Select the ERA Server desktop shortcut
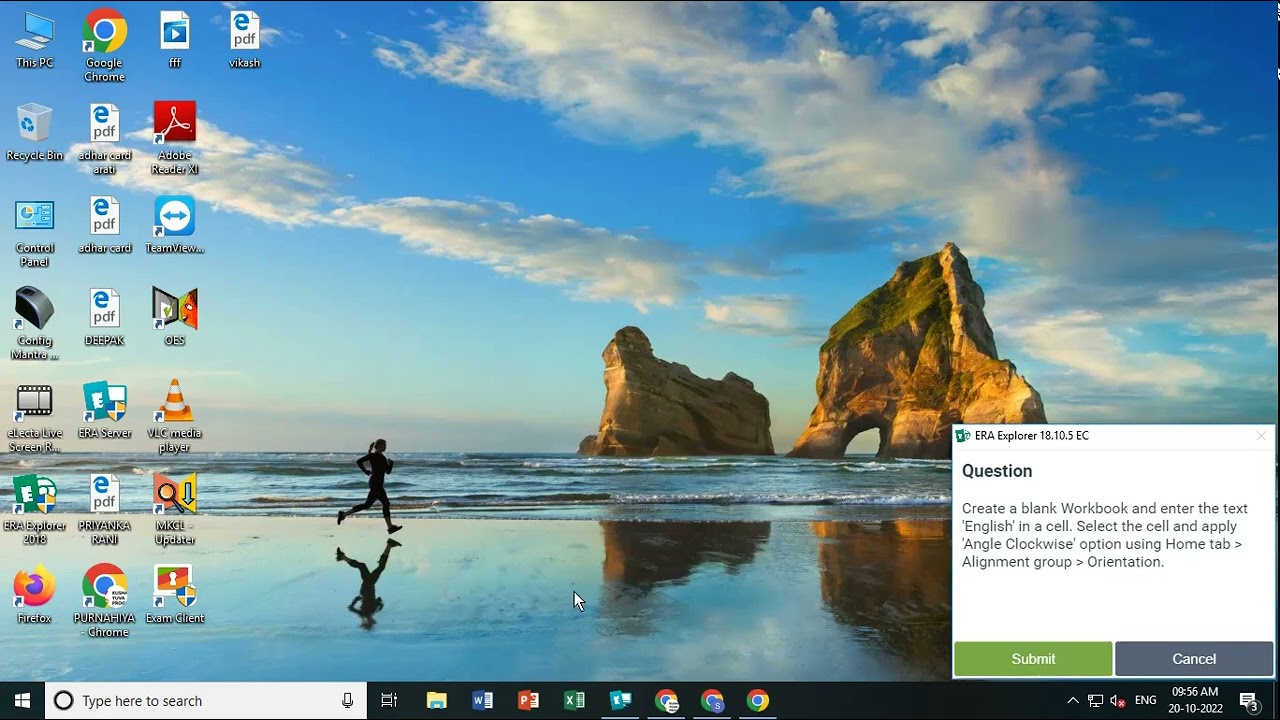Viewport: 1280px width, 720px height. pos(105,410)
